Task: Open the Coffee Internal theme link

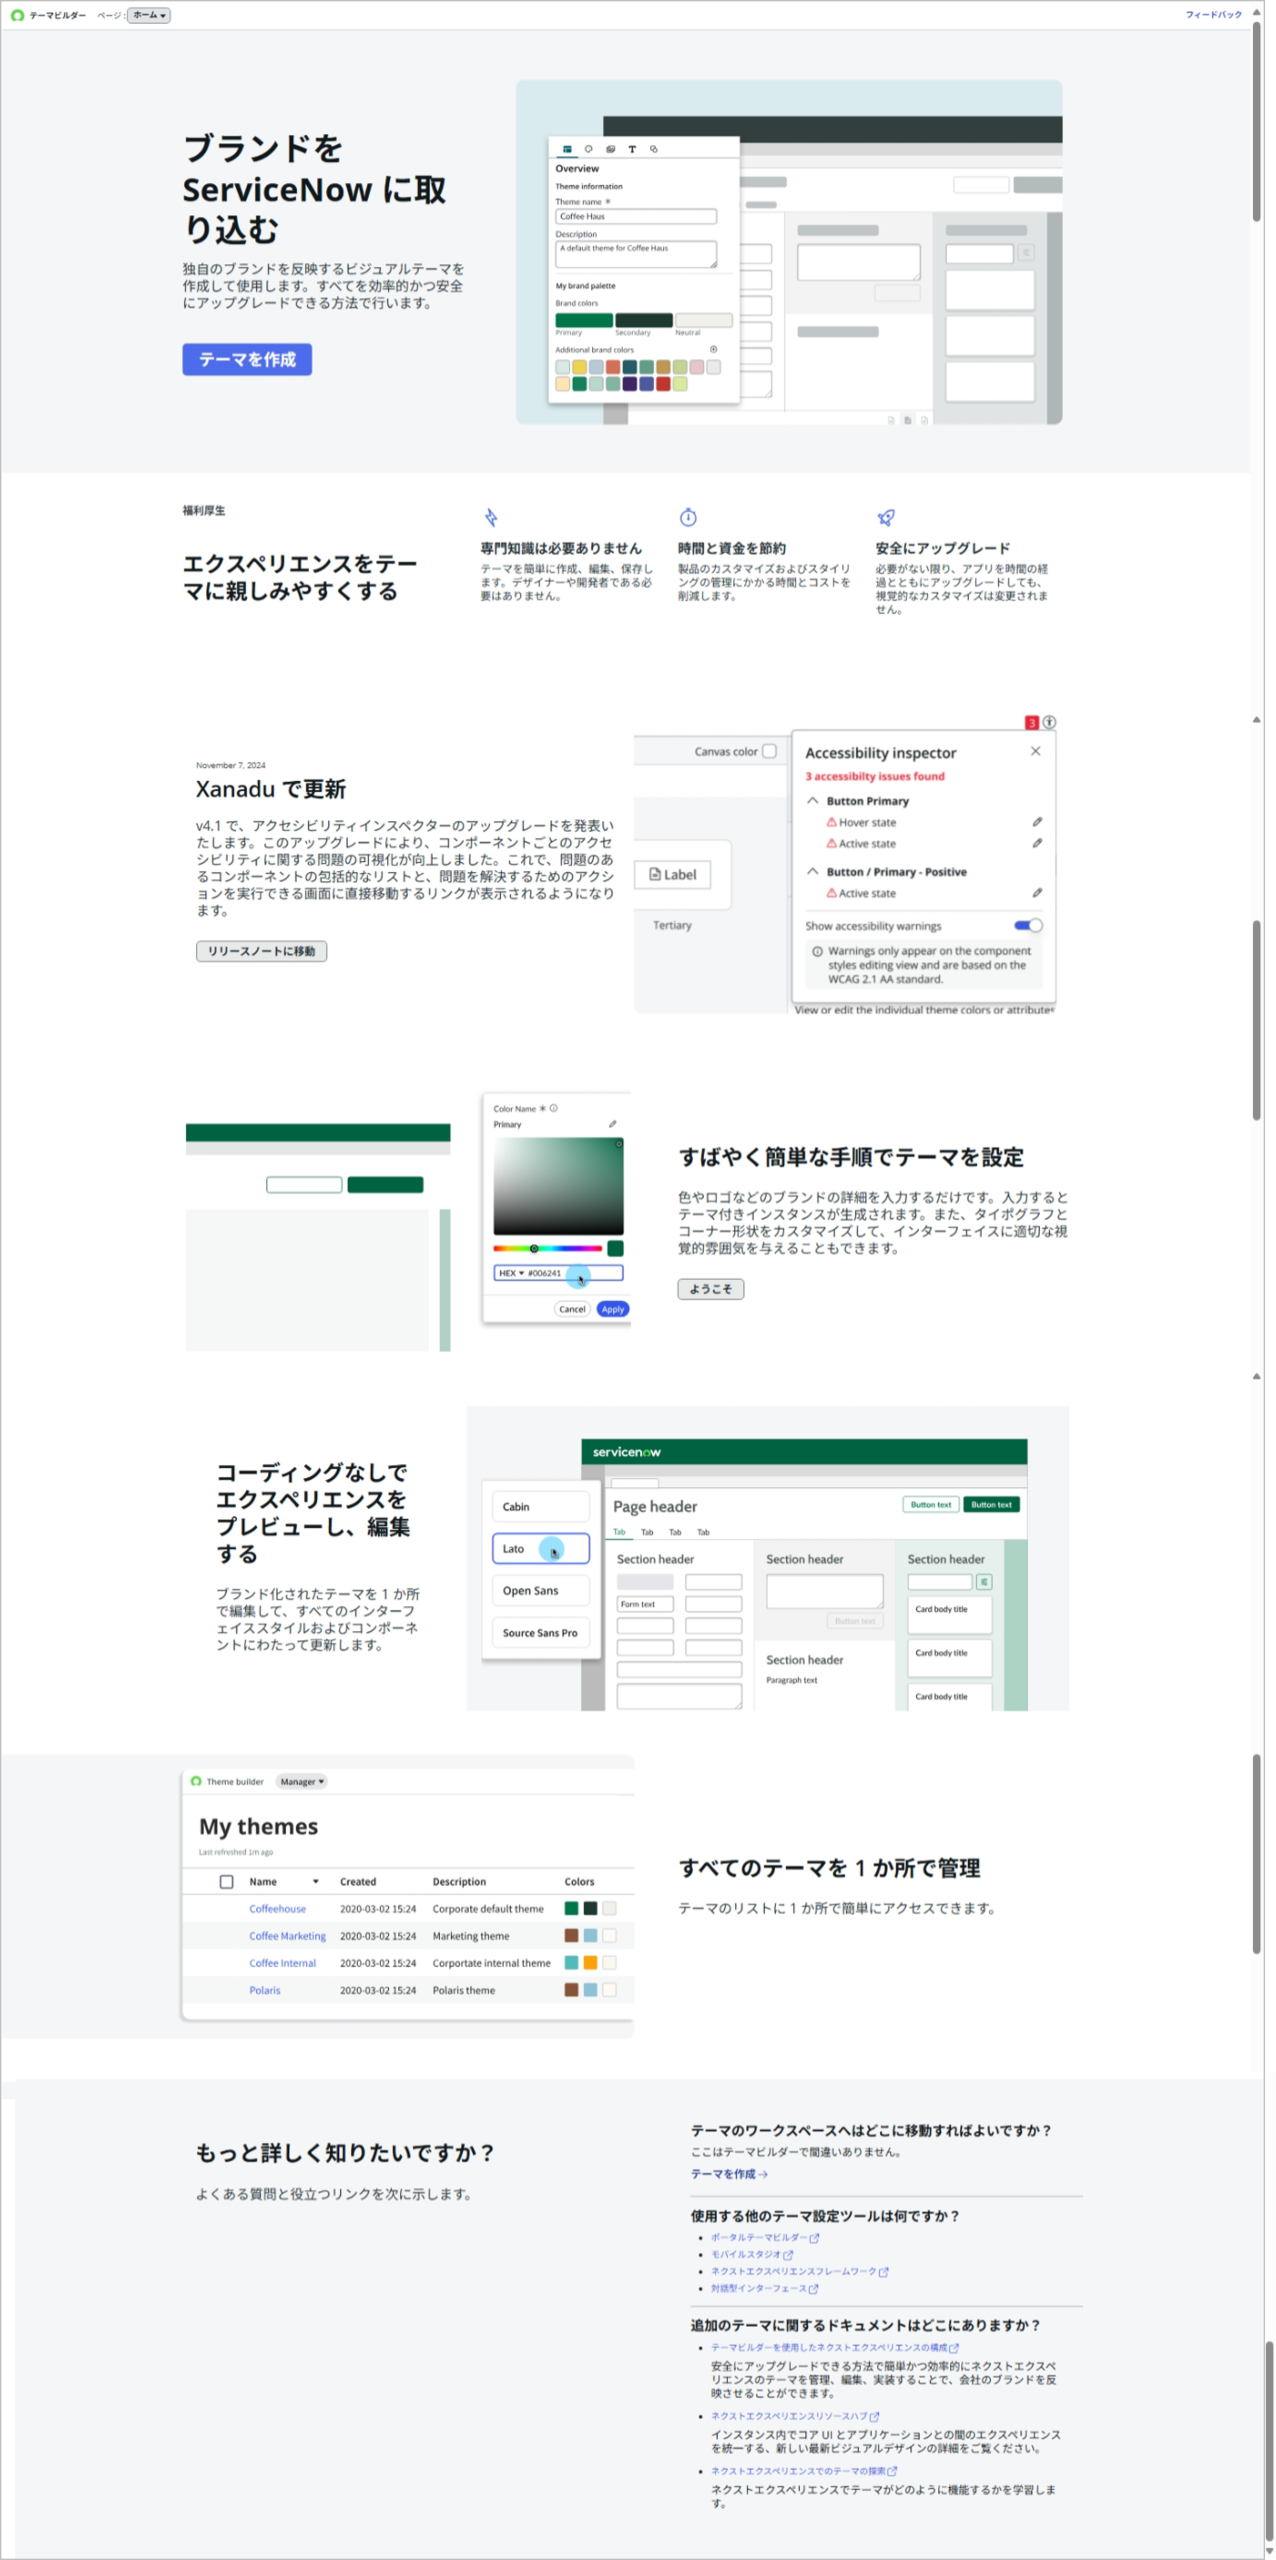Action: 282,1962
